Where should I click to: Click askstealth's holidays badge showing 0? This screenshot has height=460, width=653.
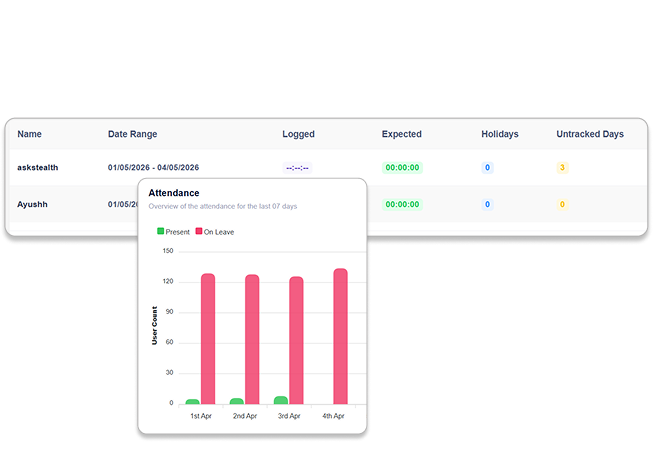tap(487, 168)
